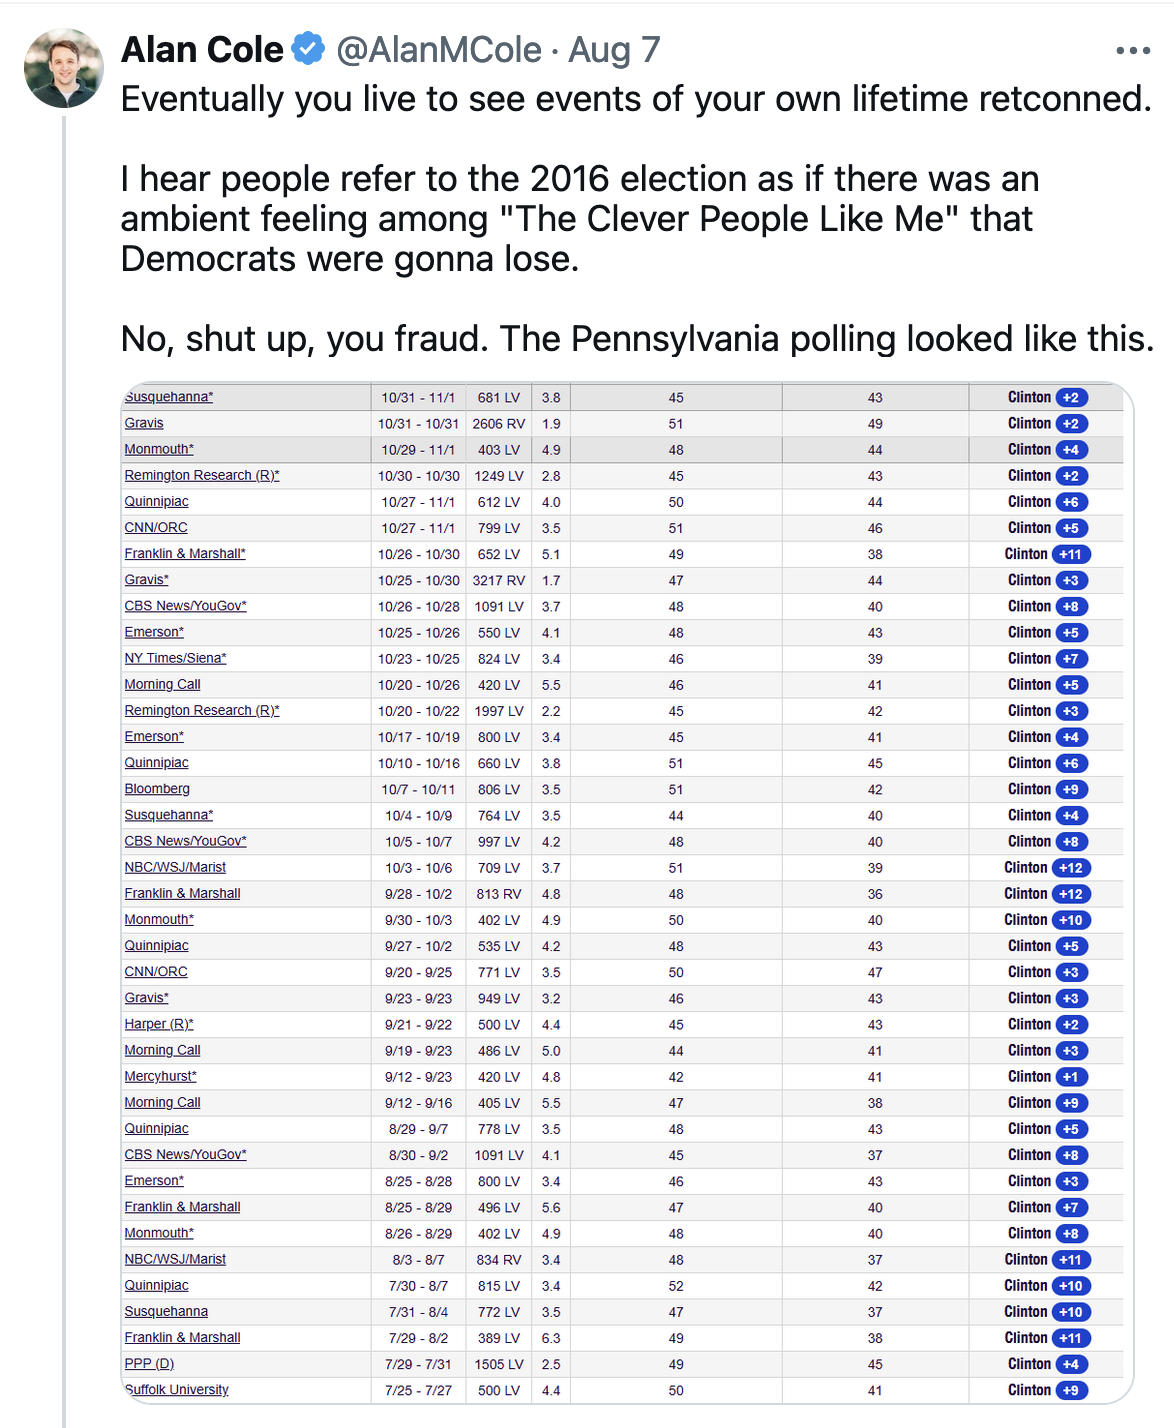
Task: Click Franklin & Marshall* poll dated 10/26 - 10/30
Action: click(184, 554)
